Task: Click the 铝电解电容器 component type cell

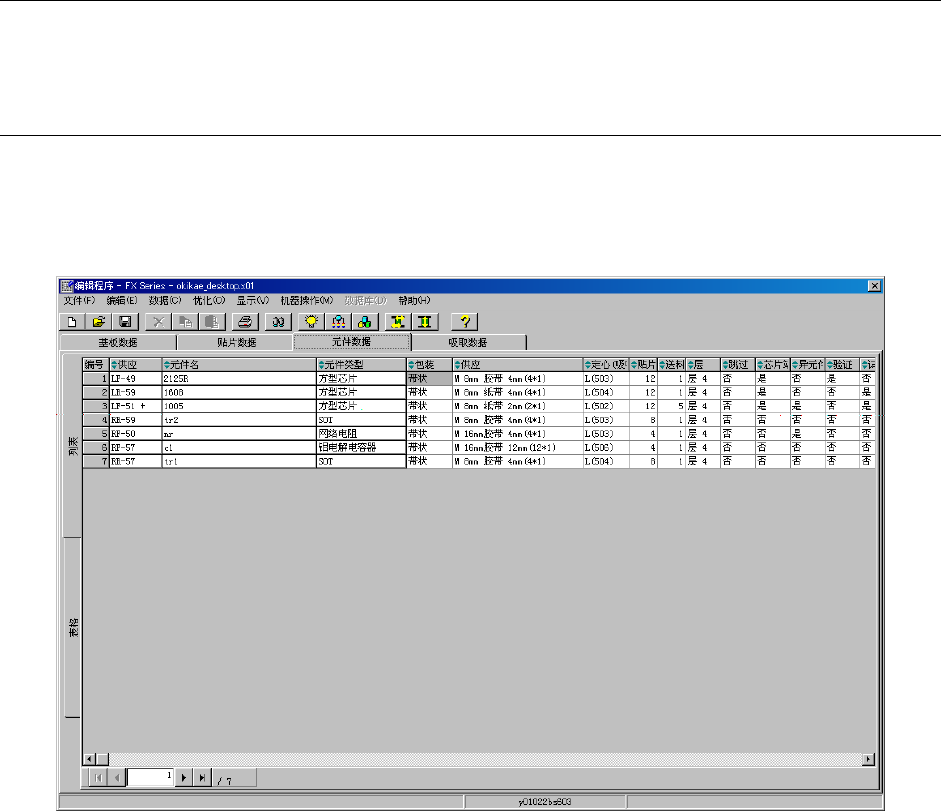Action: pos(361,448)
